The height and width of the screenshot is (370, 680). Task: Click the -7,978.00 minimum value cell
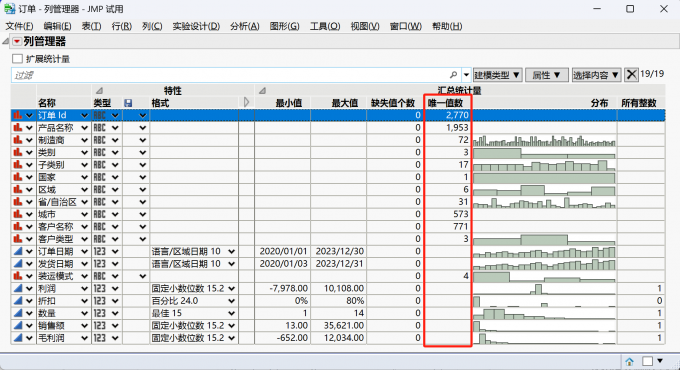(x=282, y=288)
